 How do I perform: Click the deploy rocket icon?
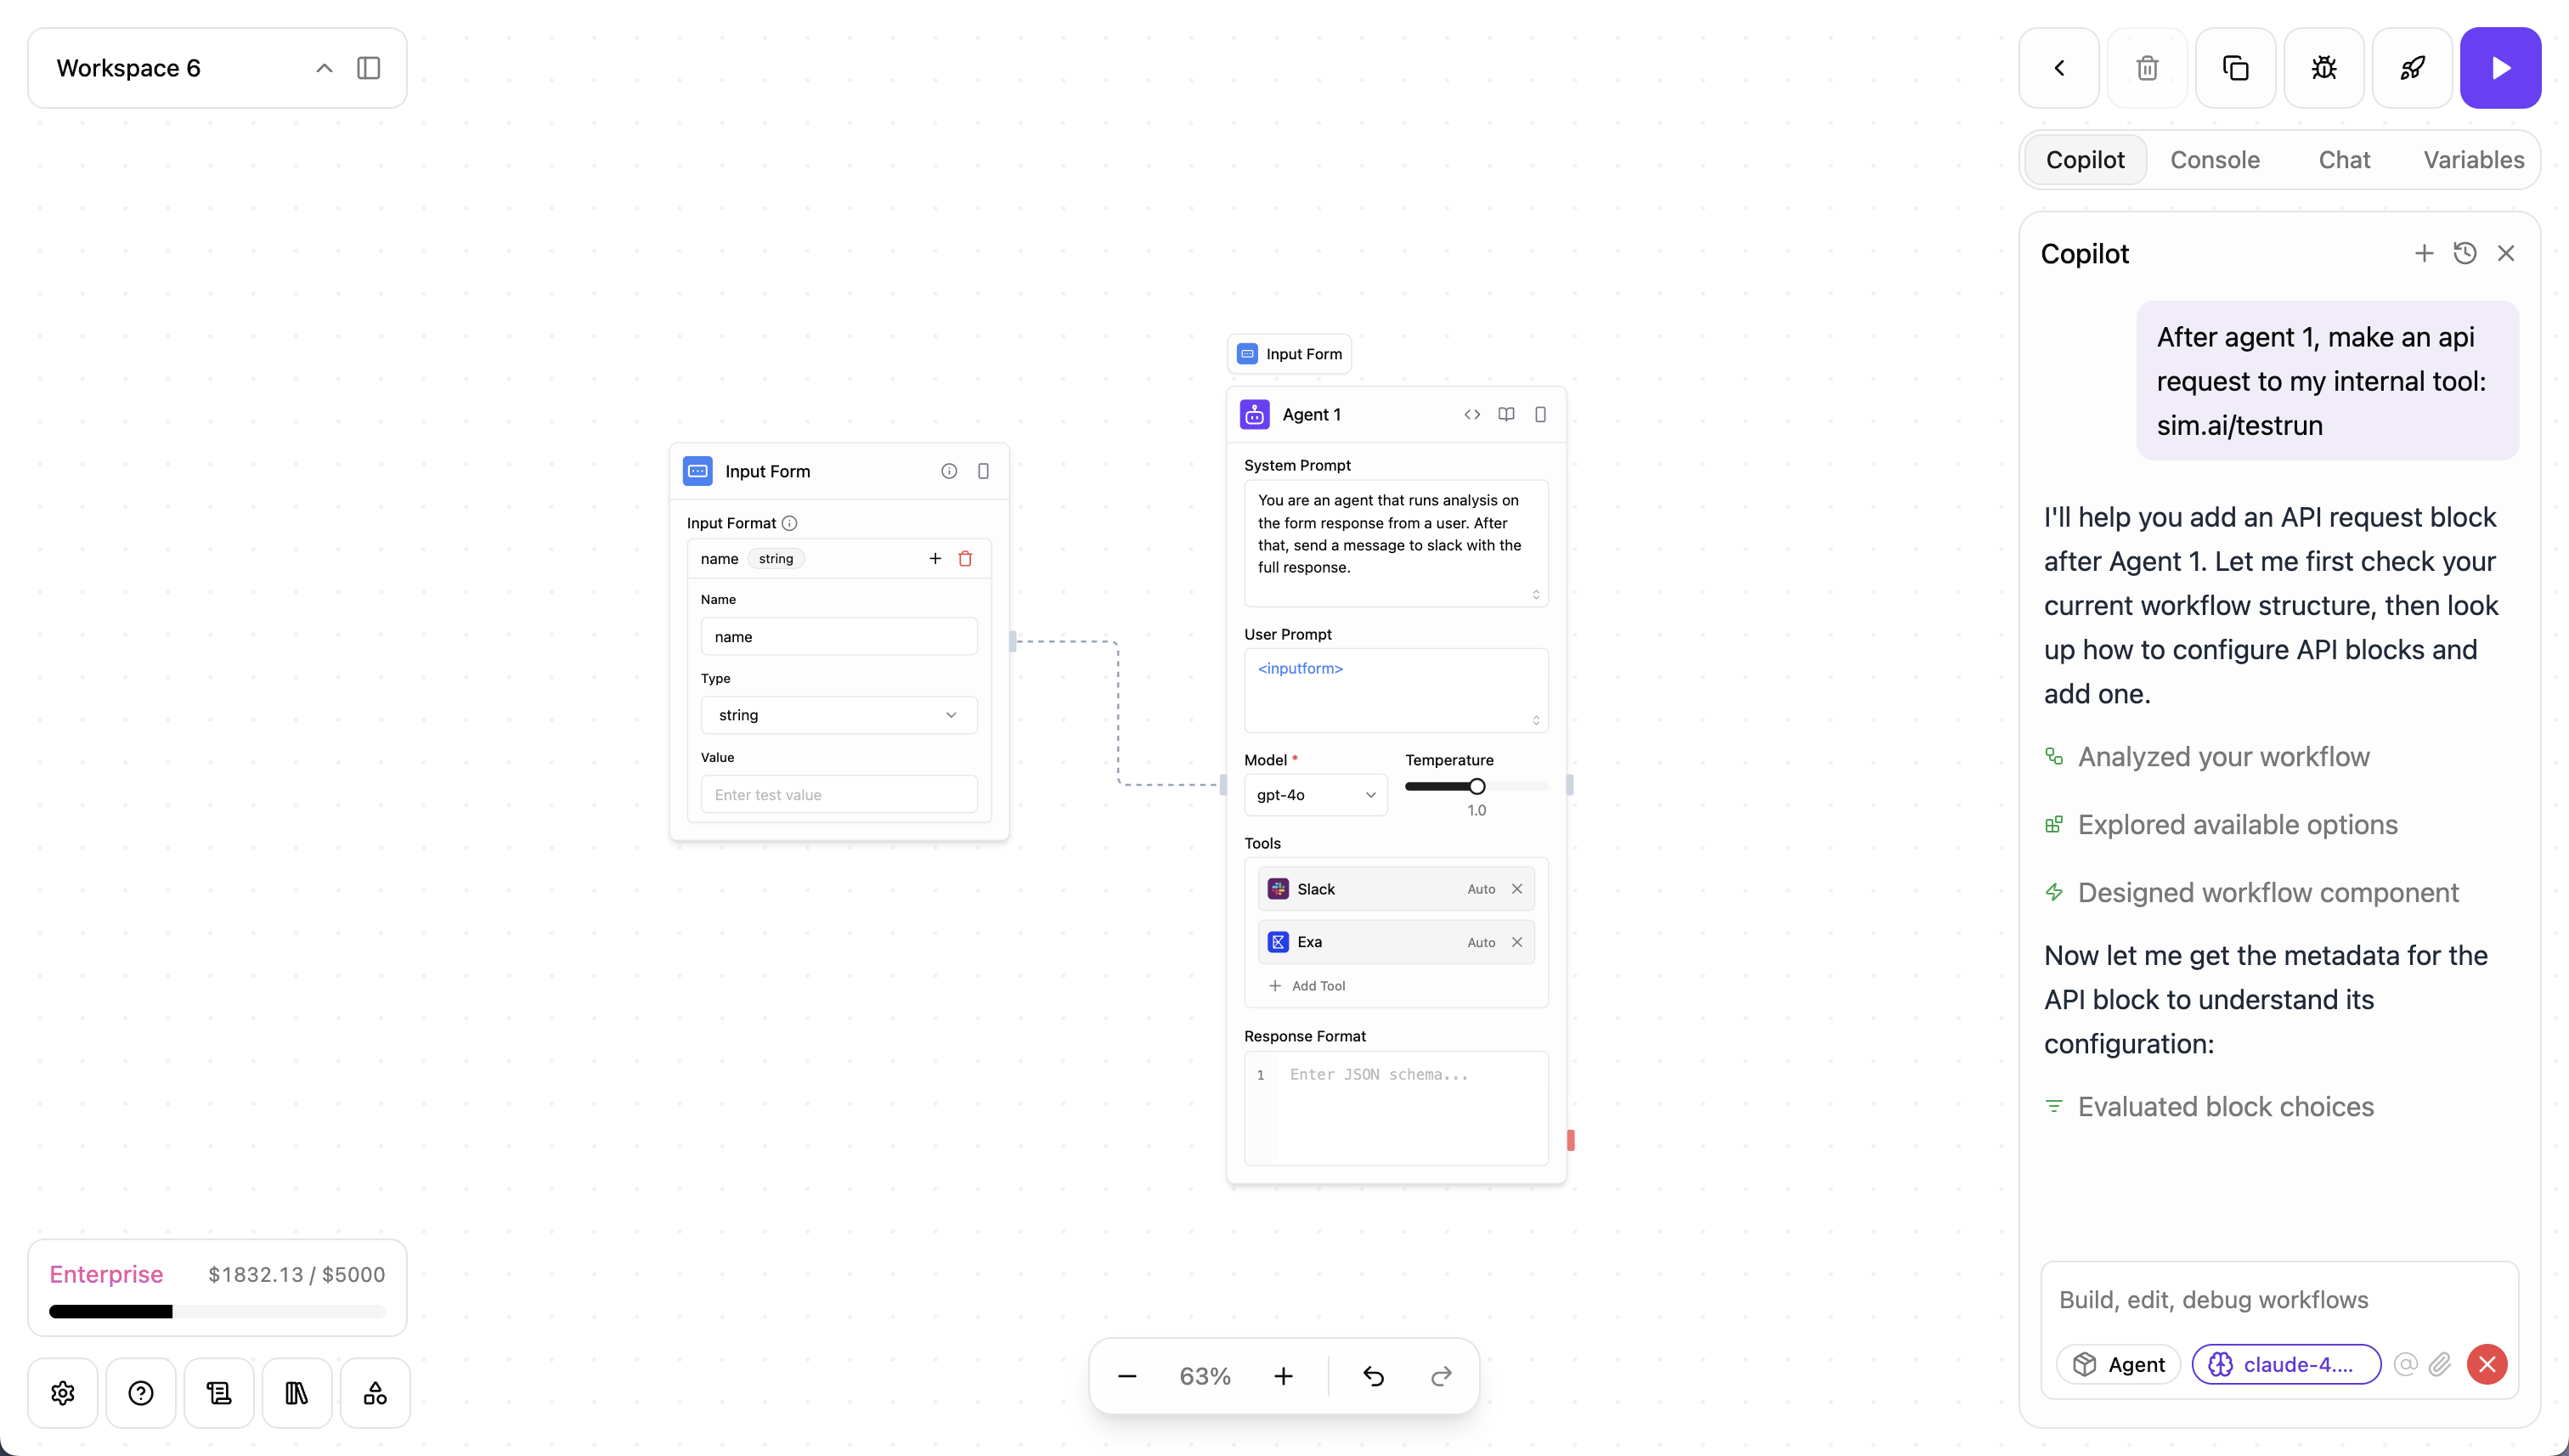coord(2411,68)
